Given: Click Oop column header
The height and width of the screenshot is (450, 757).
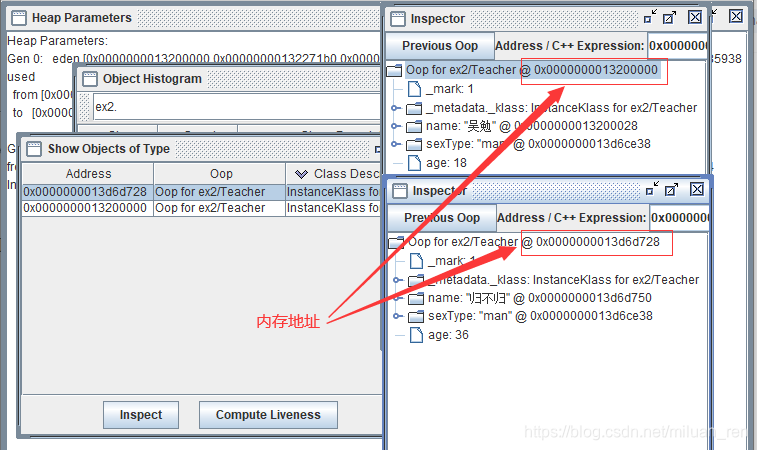Looking at the screenshot, I should (x=220, y=174).
